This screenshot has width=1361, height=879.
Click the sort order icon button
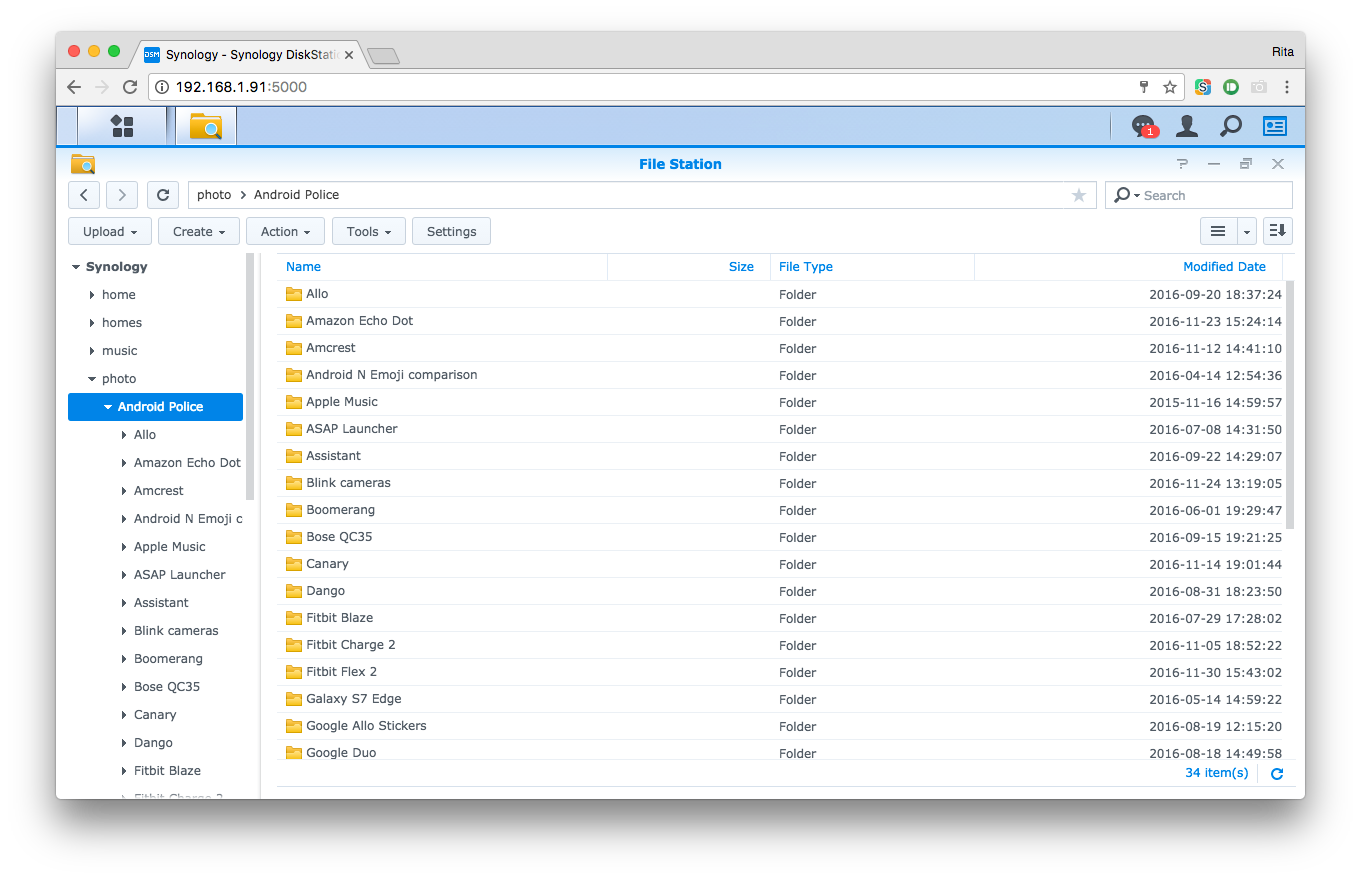point(1278,231)
